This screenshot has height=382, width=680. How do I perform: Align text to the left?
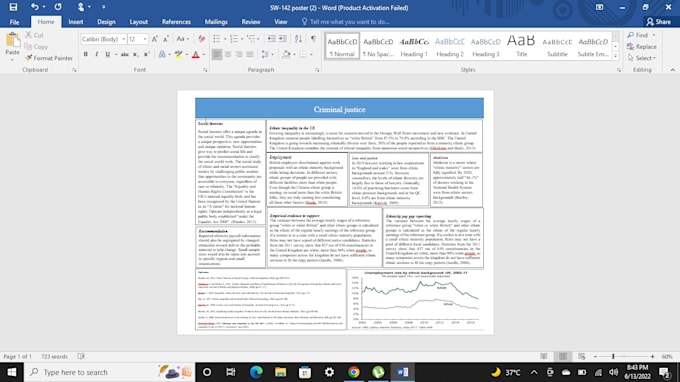[216, 54]
